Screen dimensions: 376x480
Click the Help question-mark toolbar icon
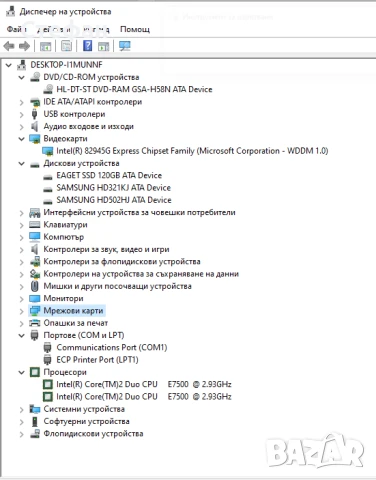pos(87,46)
